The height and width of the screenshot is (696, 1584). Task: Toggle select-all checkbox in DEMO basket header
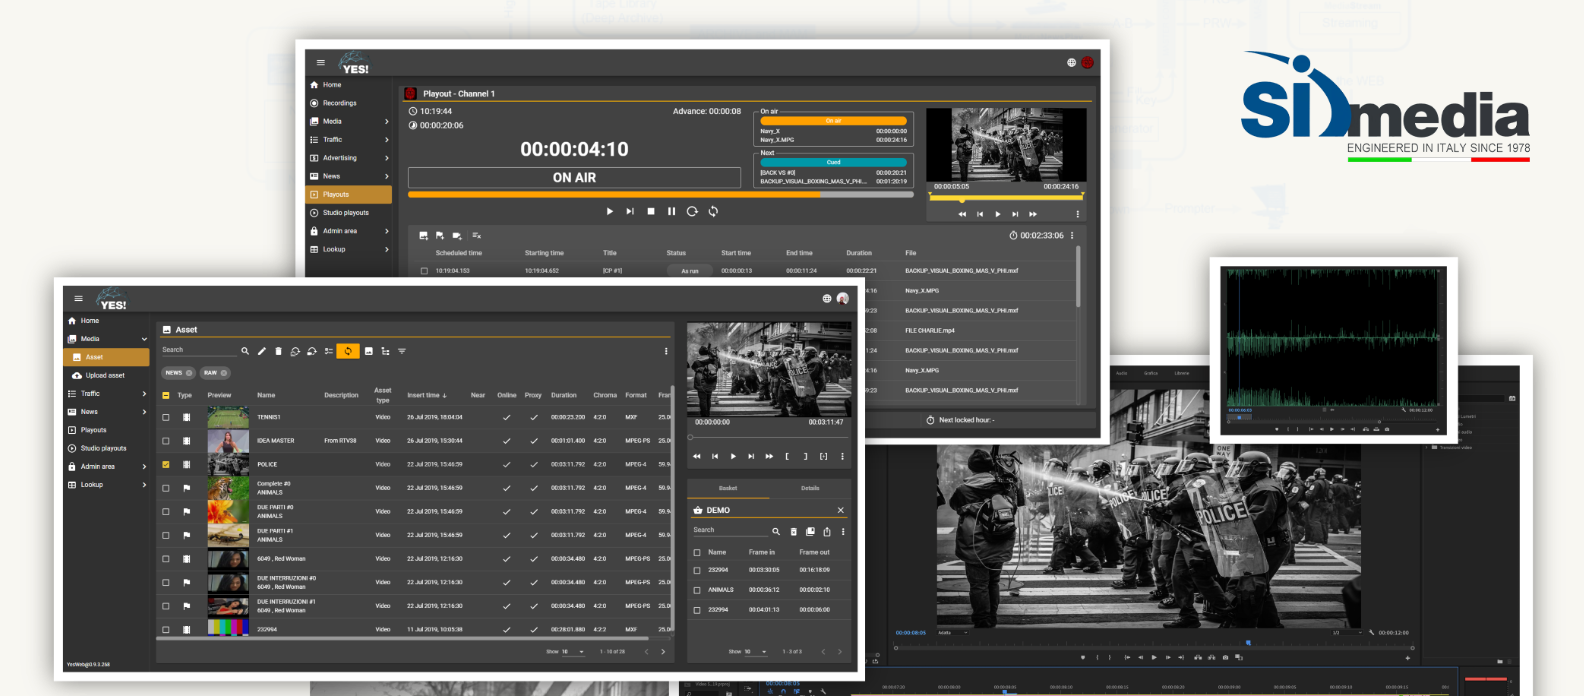(x=697, y=552)
